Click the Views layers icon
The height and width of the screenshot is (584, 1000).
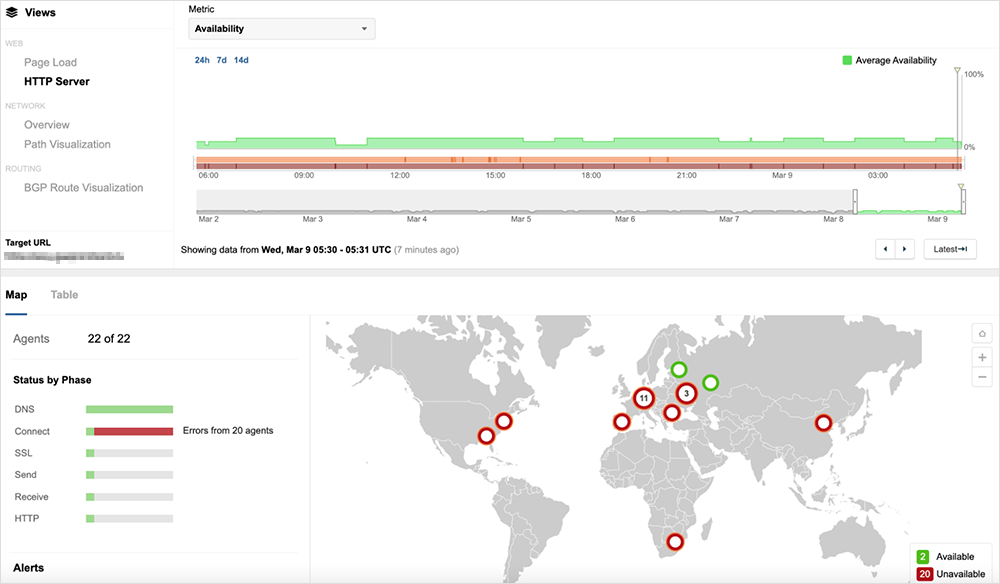12,13
